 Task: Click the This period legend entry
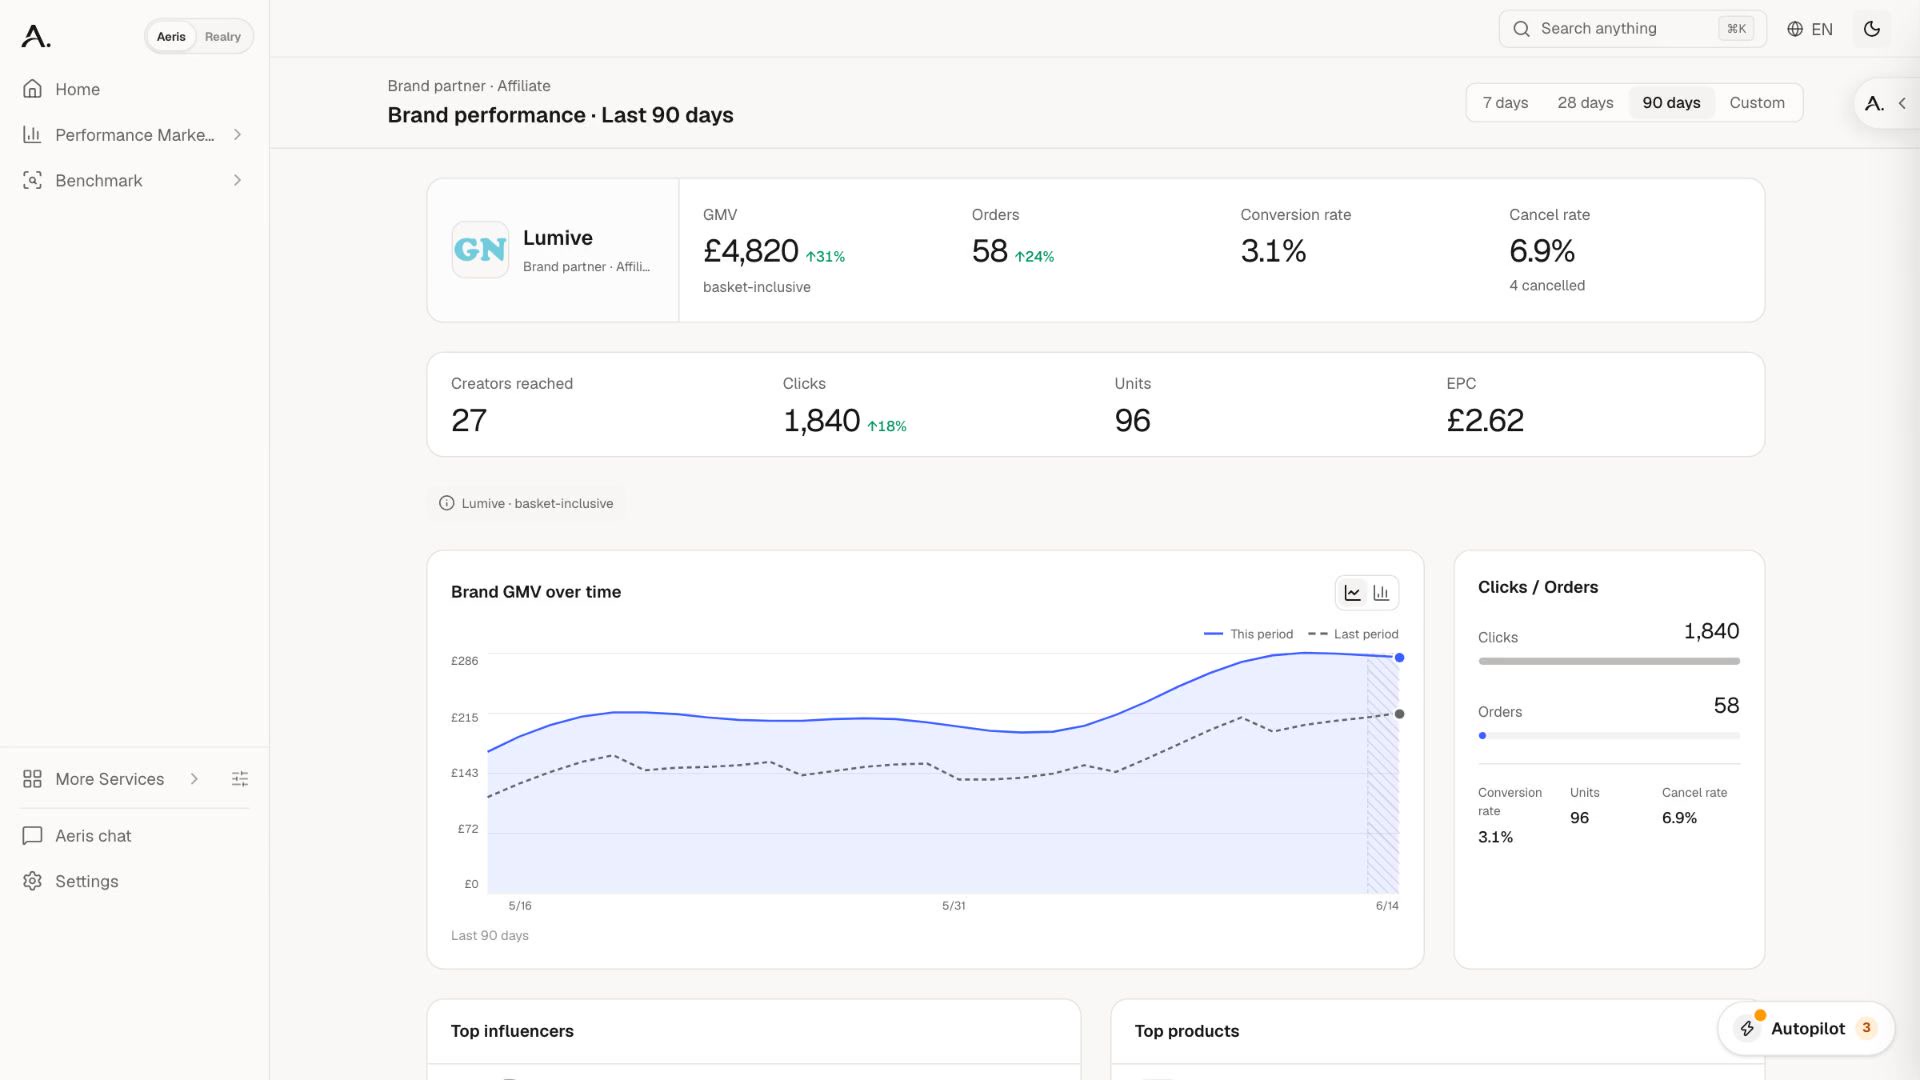(x=1248, y=634)
